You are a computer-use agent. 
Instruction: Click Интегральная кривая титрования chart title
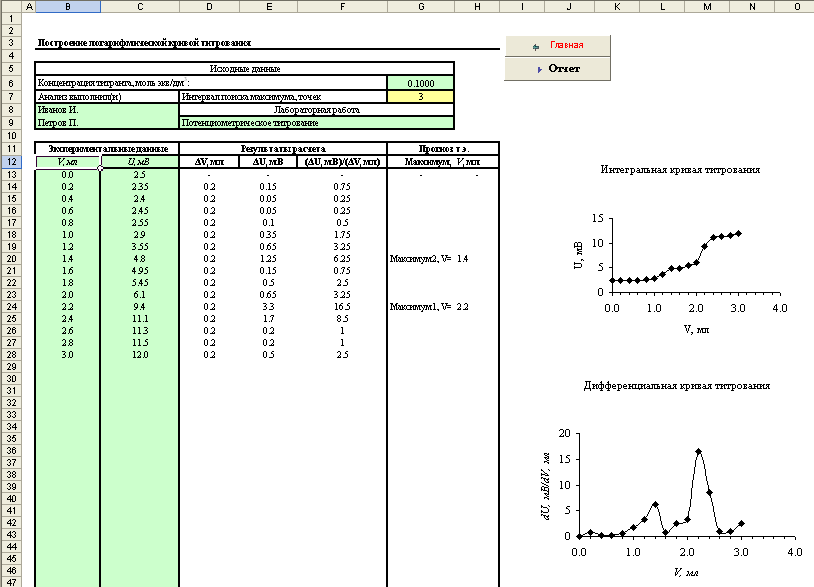pos(680,170)
